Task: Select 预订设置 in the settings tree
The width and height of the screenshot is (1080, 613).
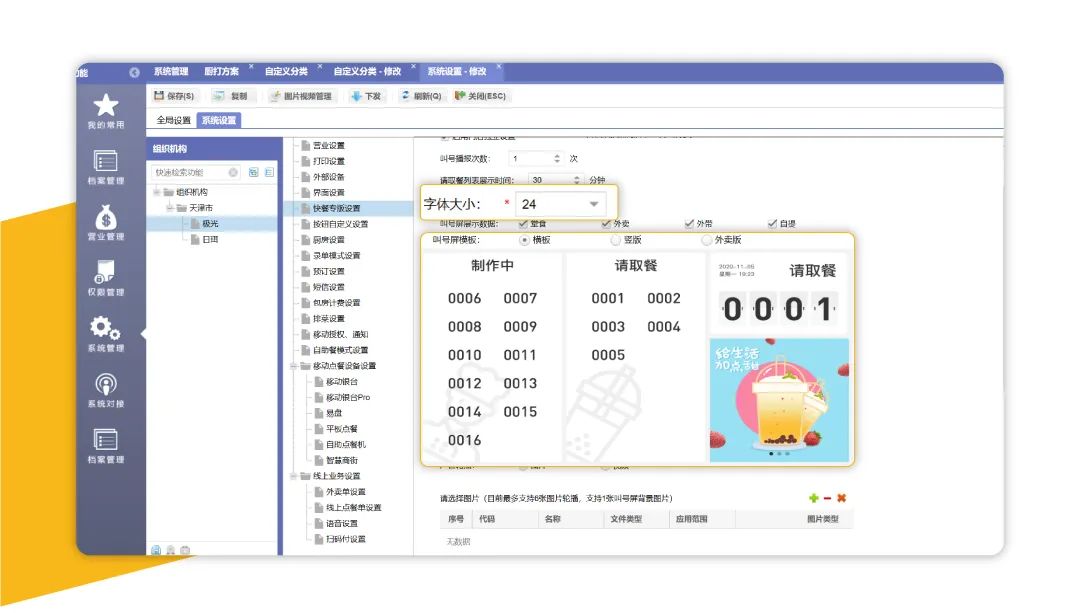Action: click(329, 271)
